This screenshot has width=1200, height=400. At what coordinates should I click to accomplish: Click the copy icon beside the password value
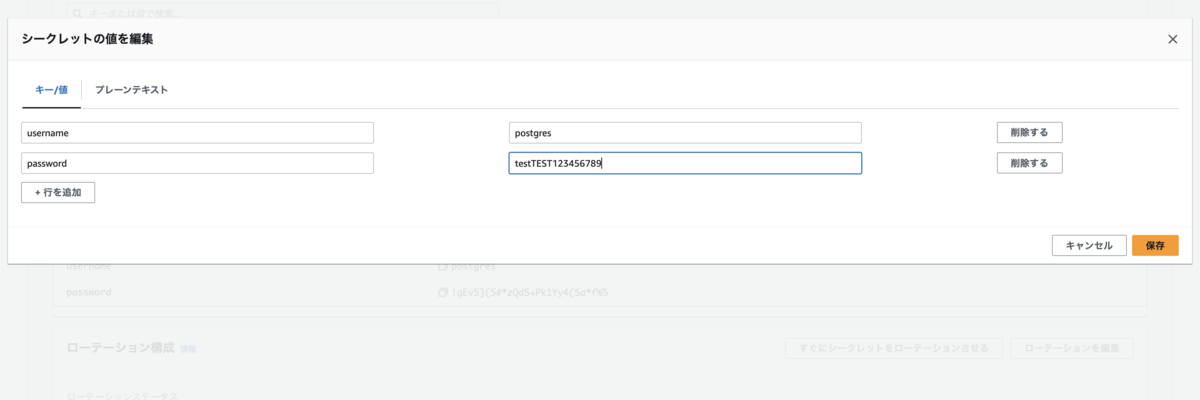pyautogui.click(x=442, y=293)
